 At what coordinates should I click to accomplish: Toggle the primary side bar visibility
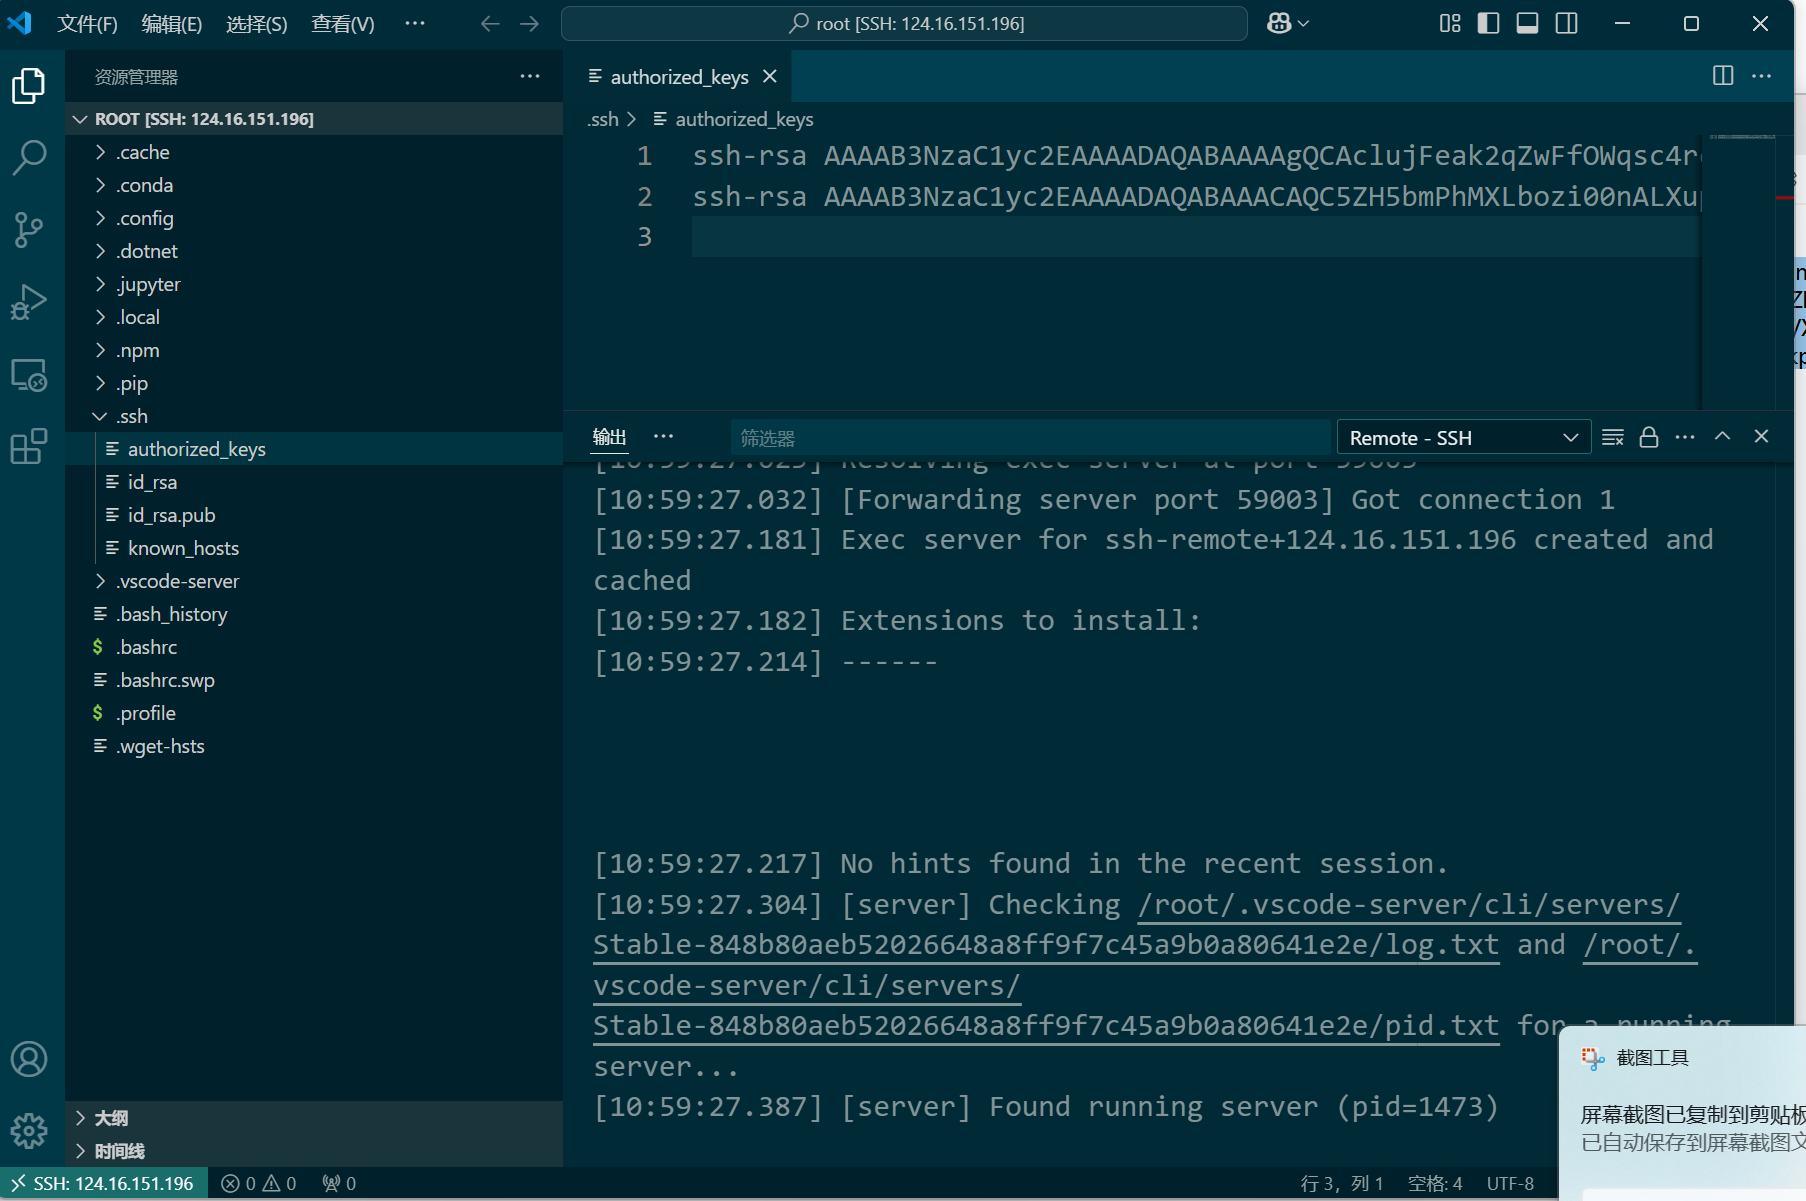point(1489,23)
